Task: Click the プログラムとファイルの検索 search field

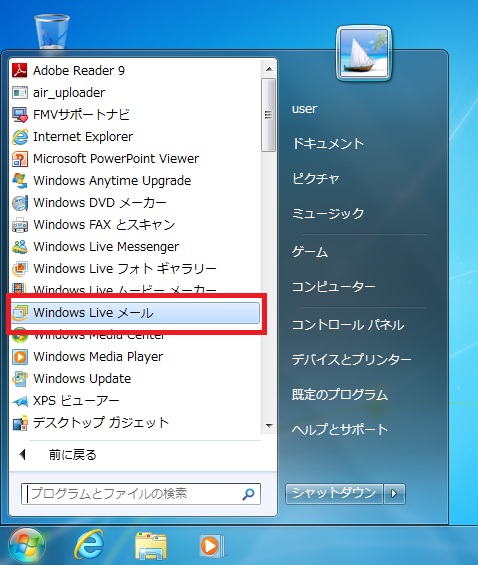Action: pos(141,494)
